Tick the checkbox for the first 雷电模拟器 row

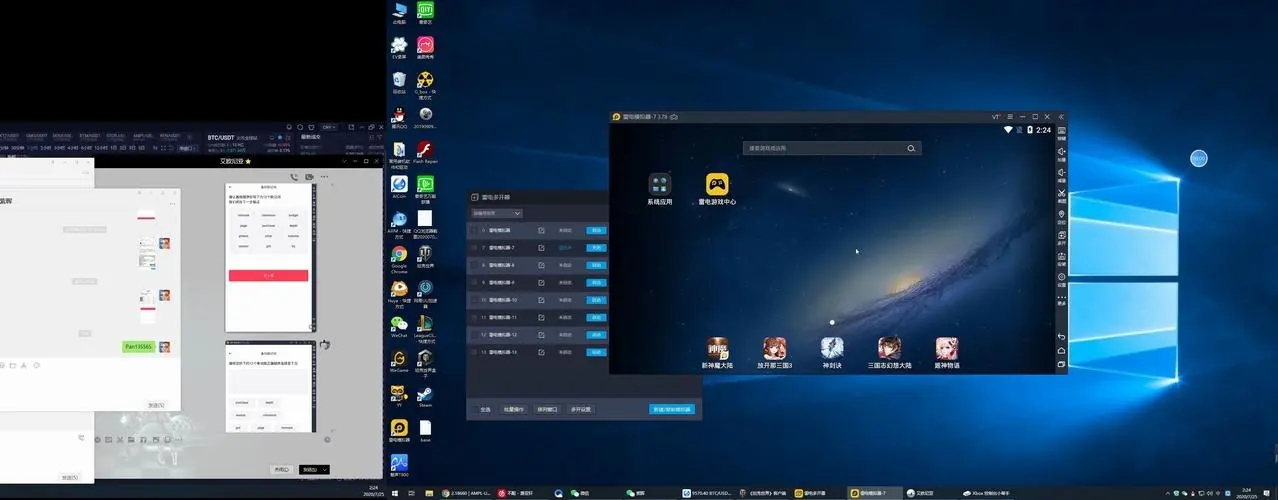pos(475,230)
